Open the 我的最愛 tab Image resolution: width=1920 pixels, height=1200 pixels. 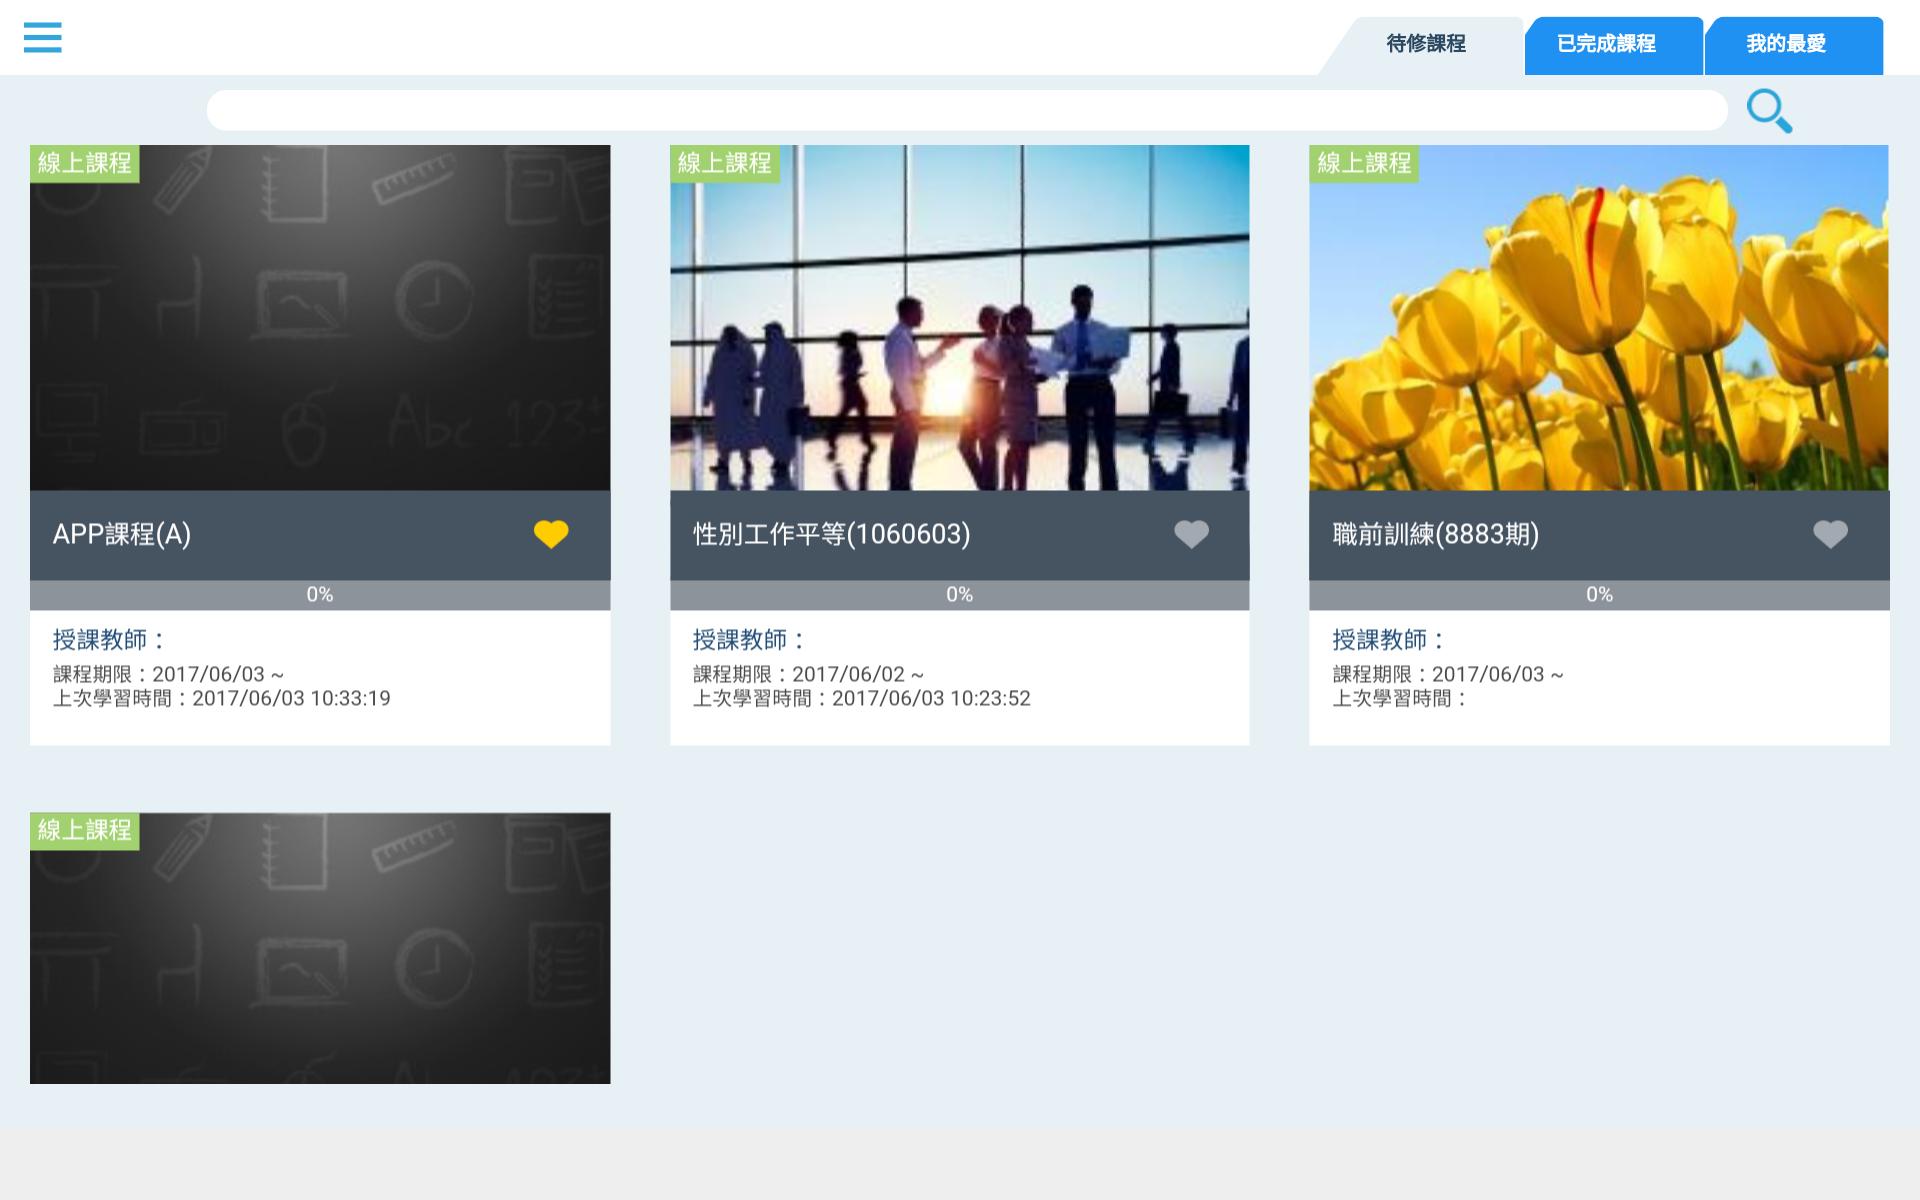pos(1787,44)
